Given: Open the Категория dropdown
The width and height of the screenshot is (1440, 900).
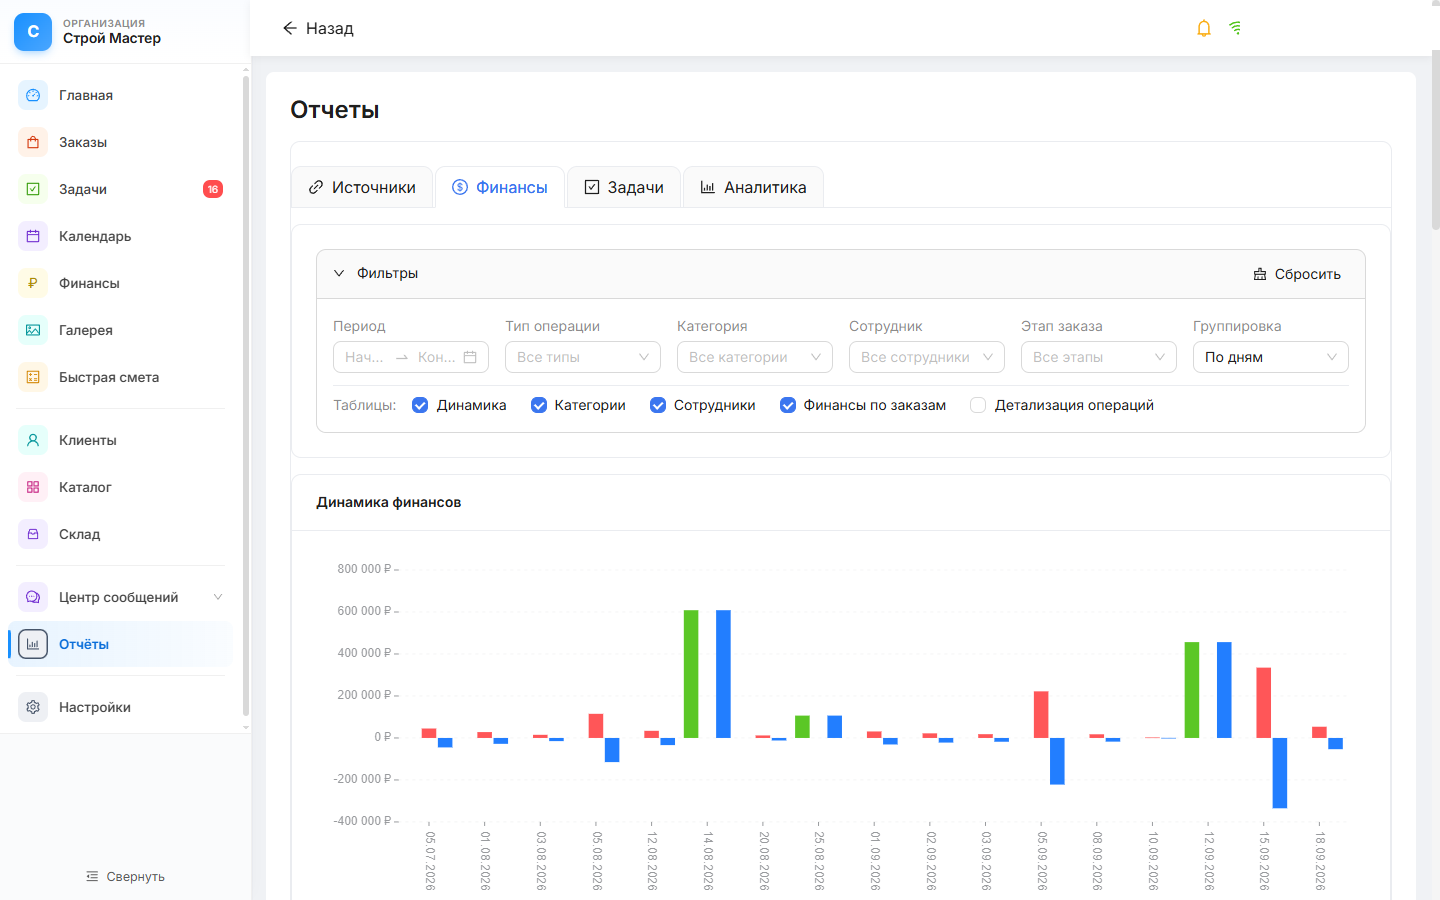Looking at the screenshot, I should 755,357.
